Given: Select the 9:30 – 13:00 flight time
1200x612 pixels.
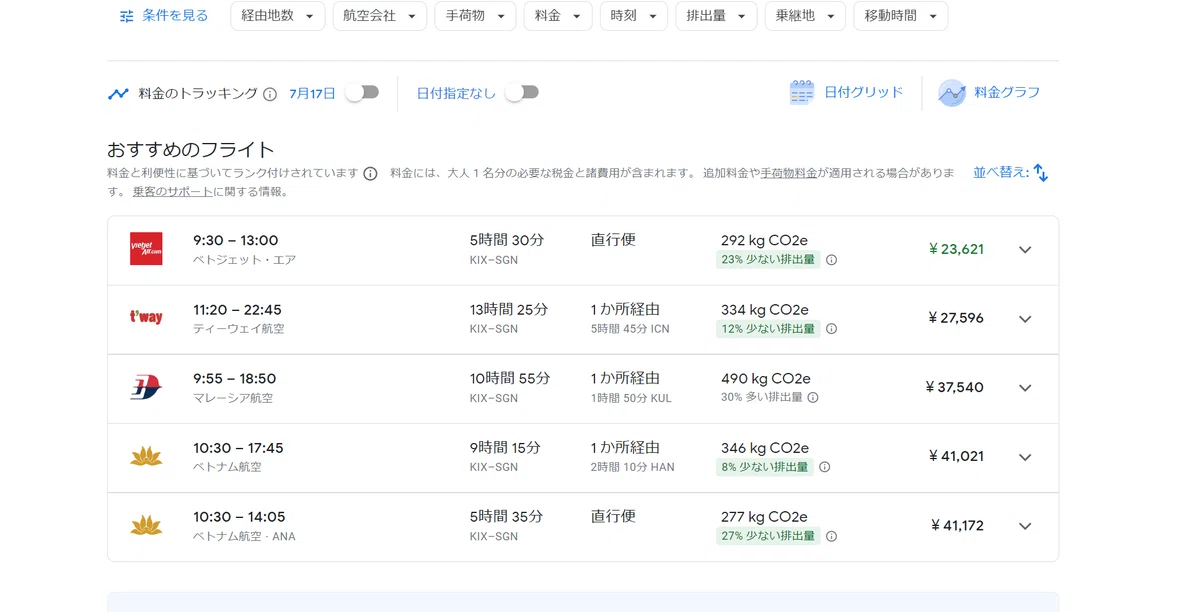Looking at the screenshot, I should pos(236,240).
